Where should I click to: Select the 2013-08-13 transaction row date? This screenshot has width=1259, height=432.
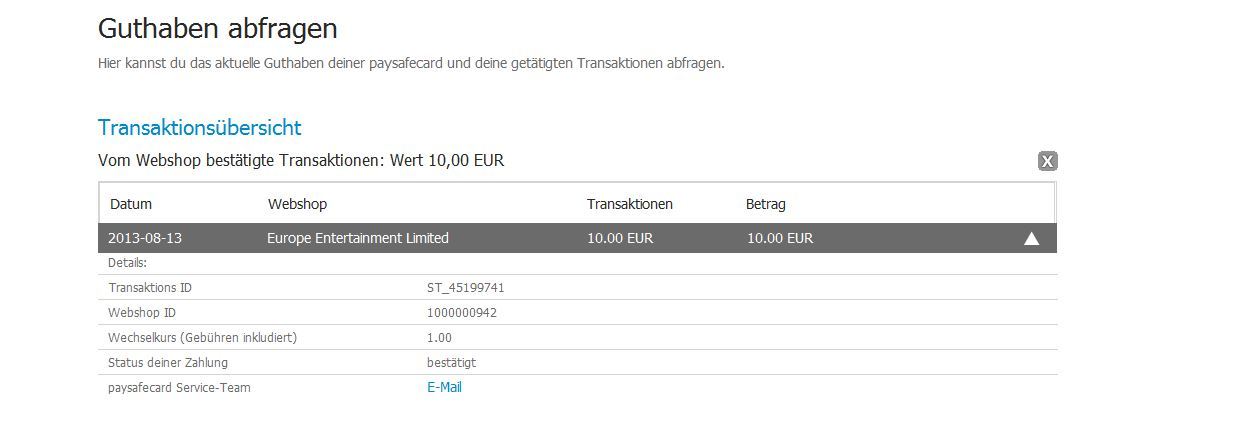coord(145,238)
